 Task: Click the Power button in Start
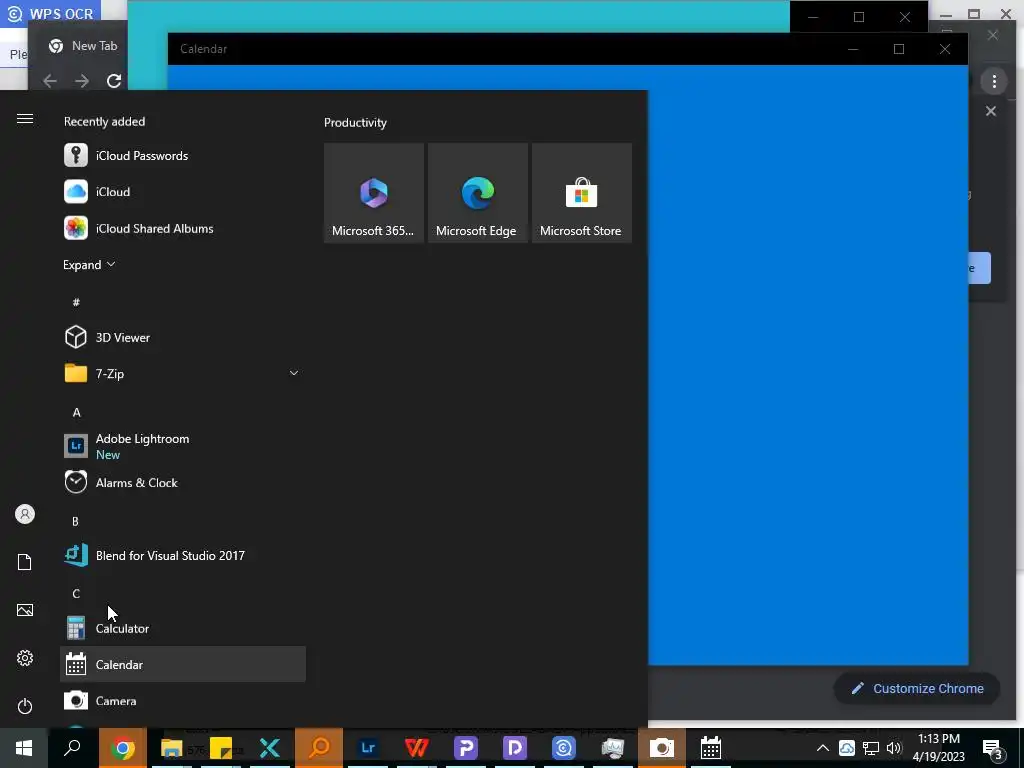pyautogui.click(x=25, y=706)
